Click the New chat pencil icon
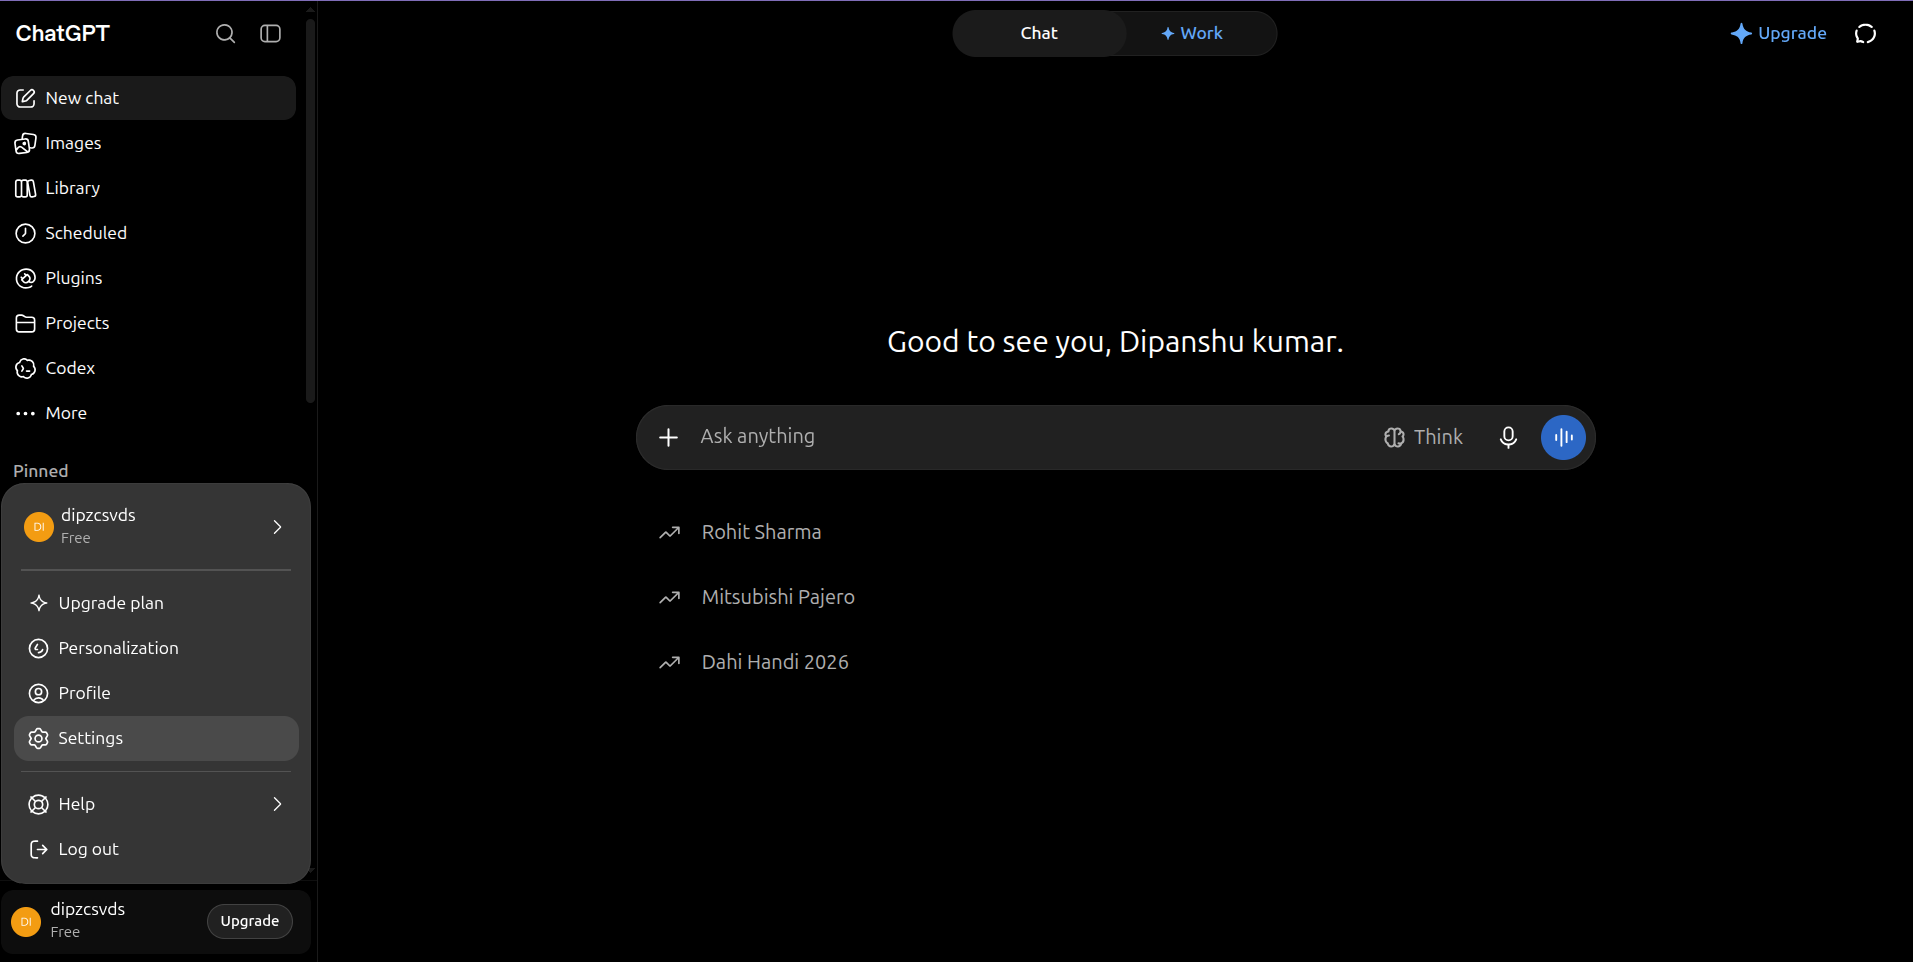 pos(26,98)
